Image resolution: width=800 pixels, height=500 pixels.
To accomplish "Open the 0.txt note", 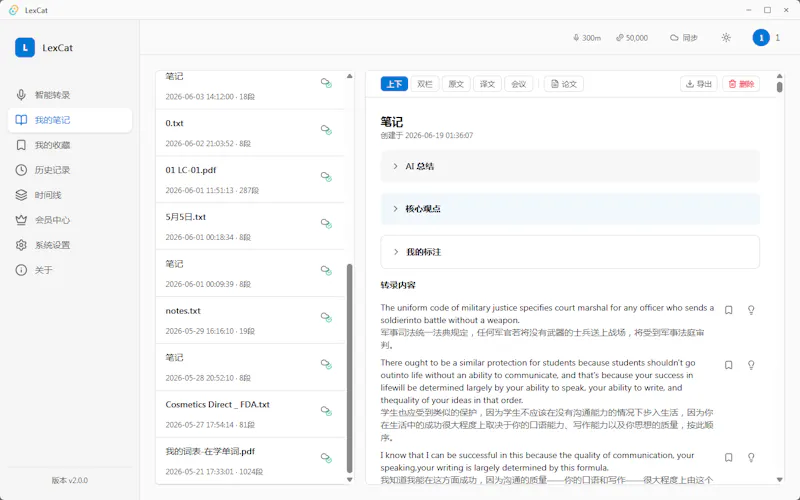I will [250, 133].
